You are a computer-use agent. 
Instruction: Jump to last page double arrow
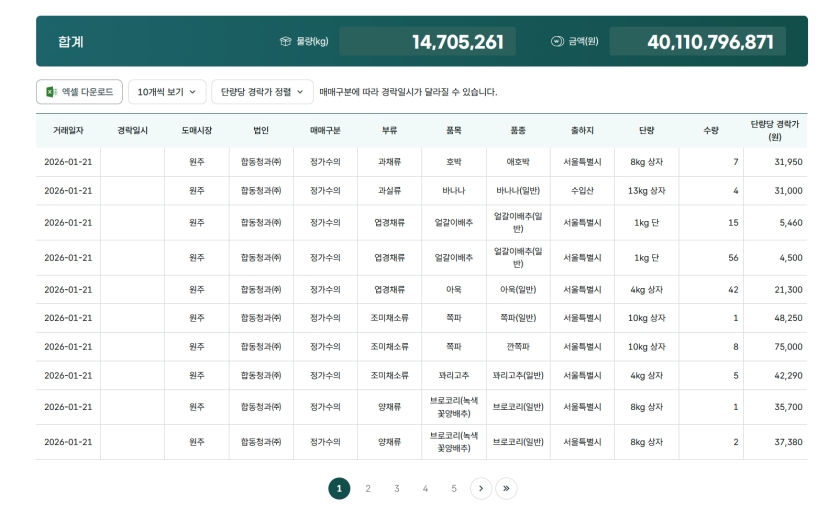(506, 488)
